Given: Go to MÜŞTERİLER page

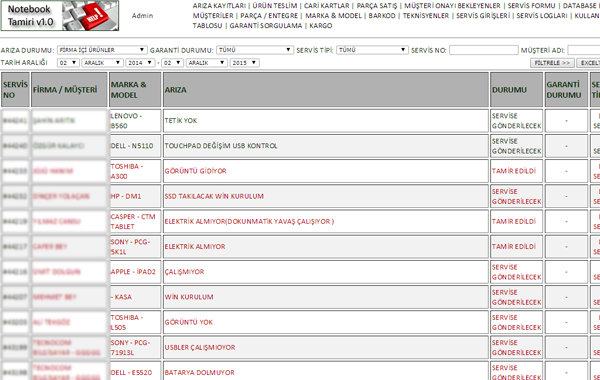Looking at the screenshot, I should 213,16.
